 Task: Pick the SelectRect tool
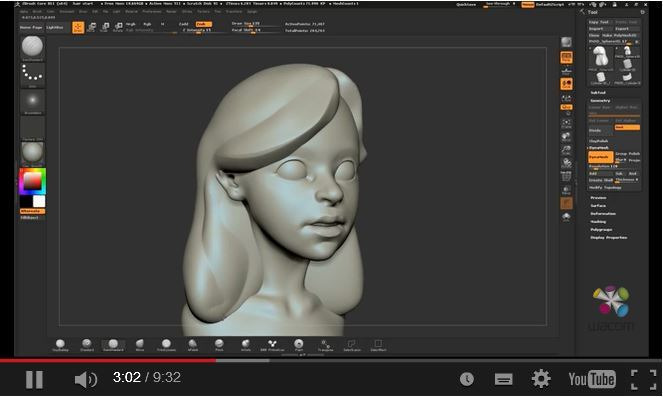click(x=378, y=345)
